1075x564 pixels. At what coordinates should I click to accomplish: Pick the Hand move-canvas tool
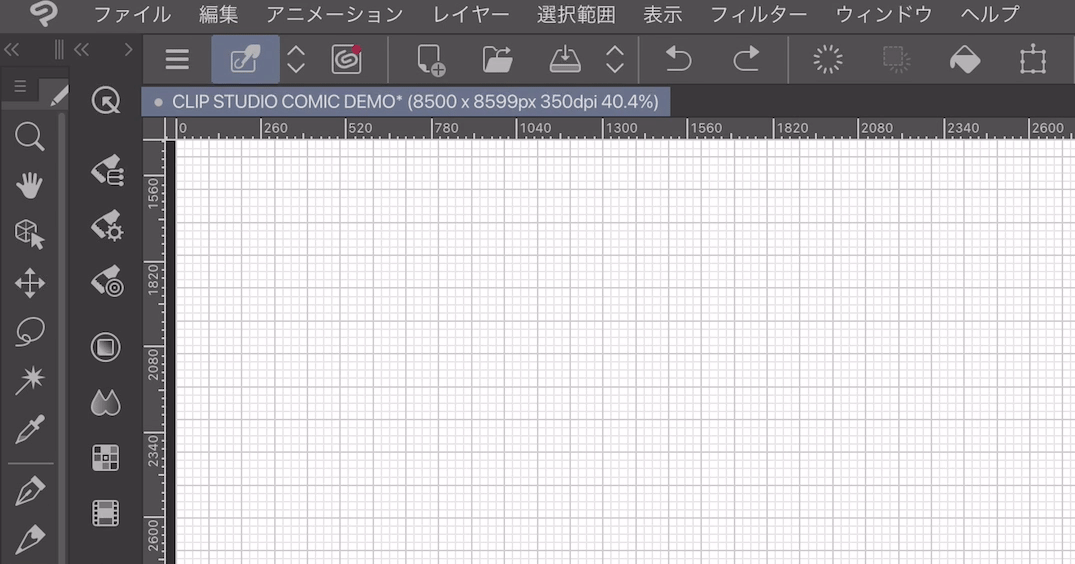click(x=29, y=185)
